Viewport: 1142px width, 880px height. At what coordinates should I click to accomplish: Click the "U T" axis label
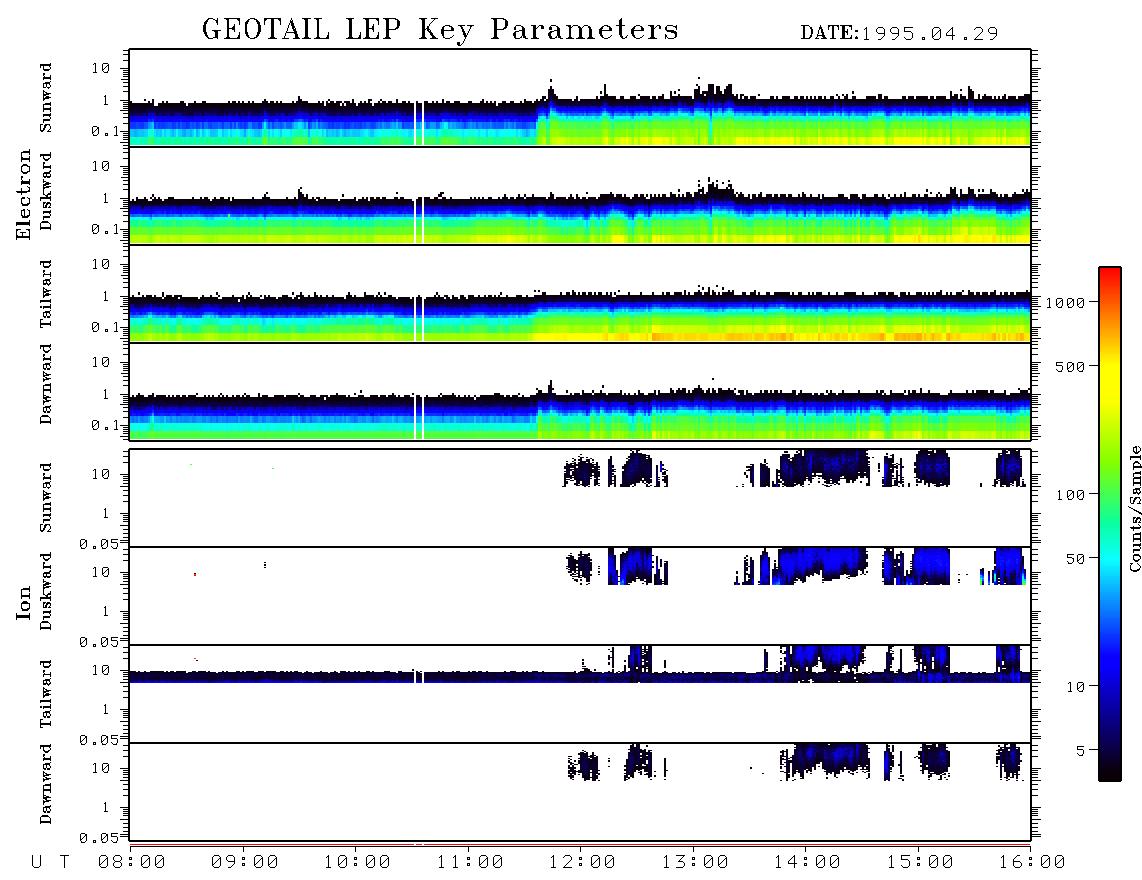pos(50,862)
